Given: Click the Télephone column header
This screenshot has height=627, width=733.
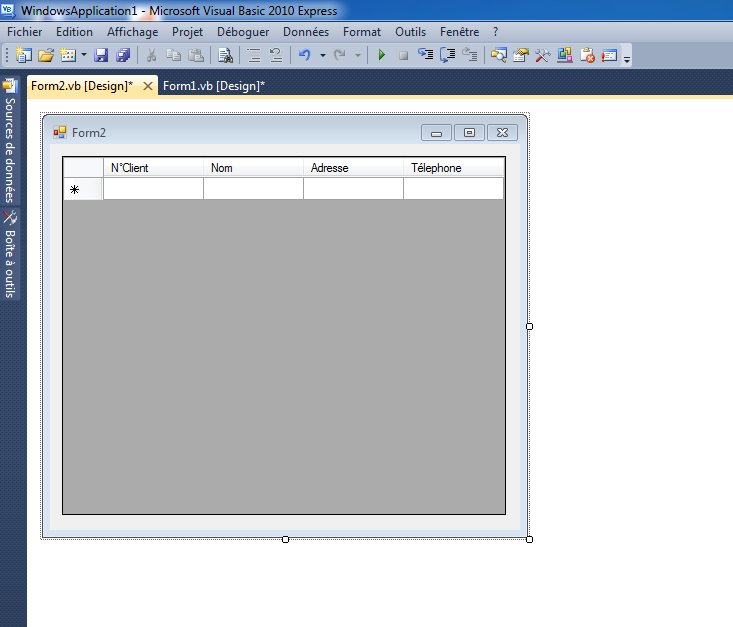Looking at the screenshot, I should (x=453, y=167).
